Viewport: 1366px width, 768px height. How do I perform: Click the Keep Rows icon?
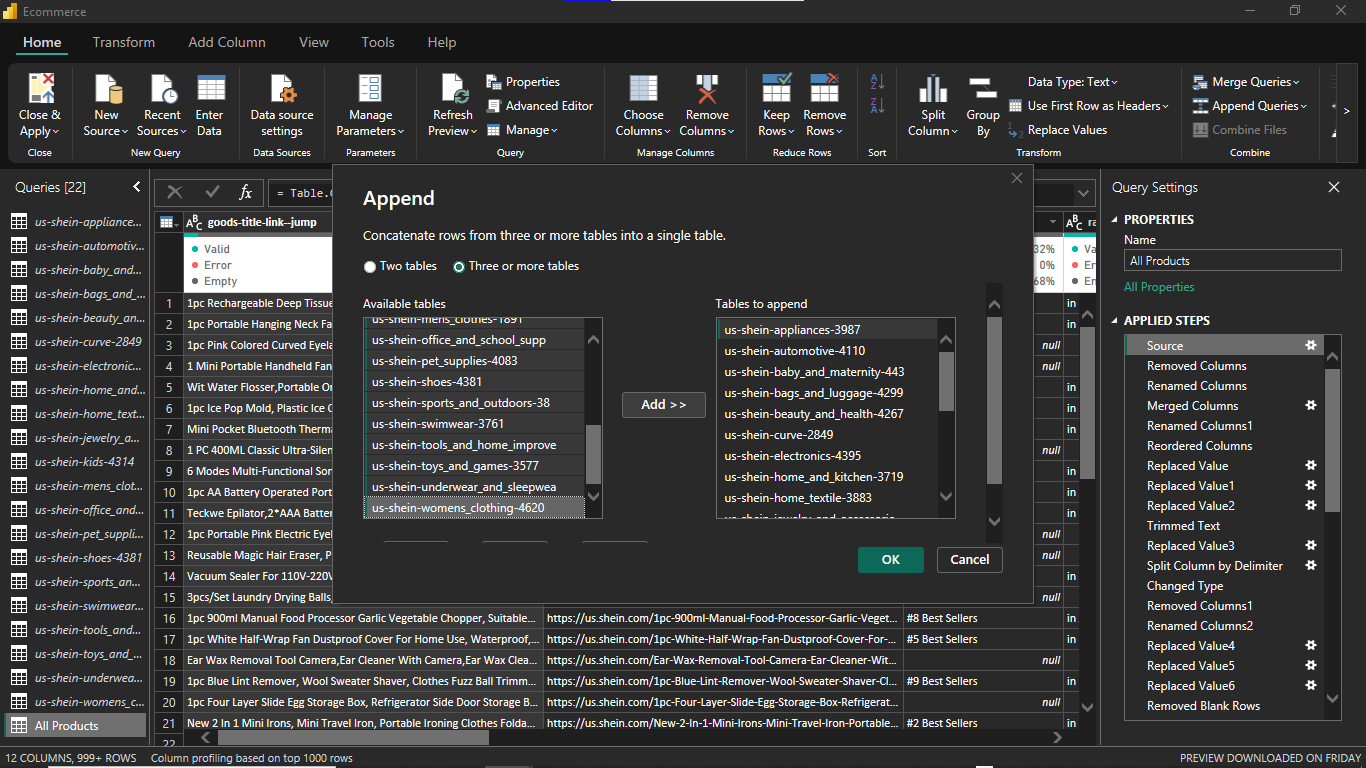pyautogui.click(x=776, y=90)
